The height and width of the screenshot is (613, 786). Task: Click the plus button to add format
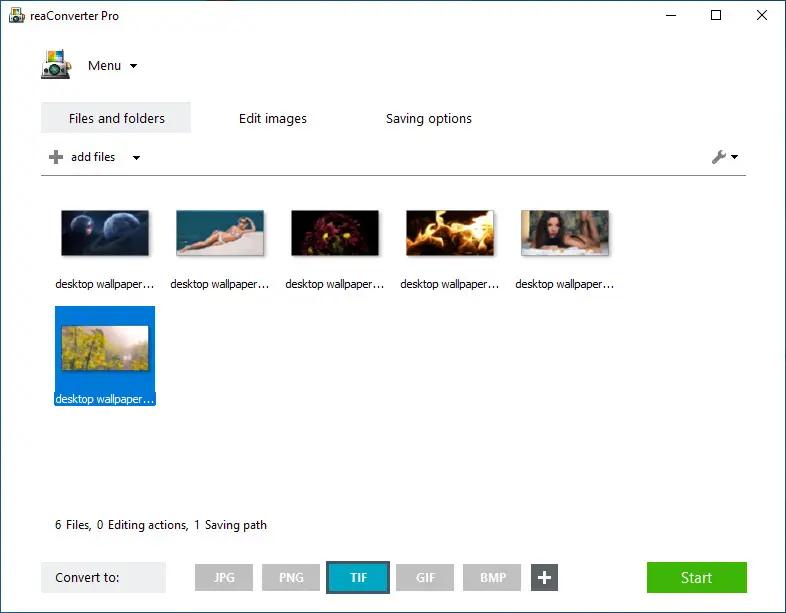[x=544, y=578]
